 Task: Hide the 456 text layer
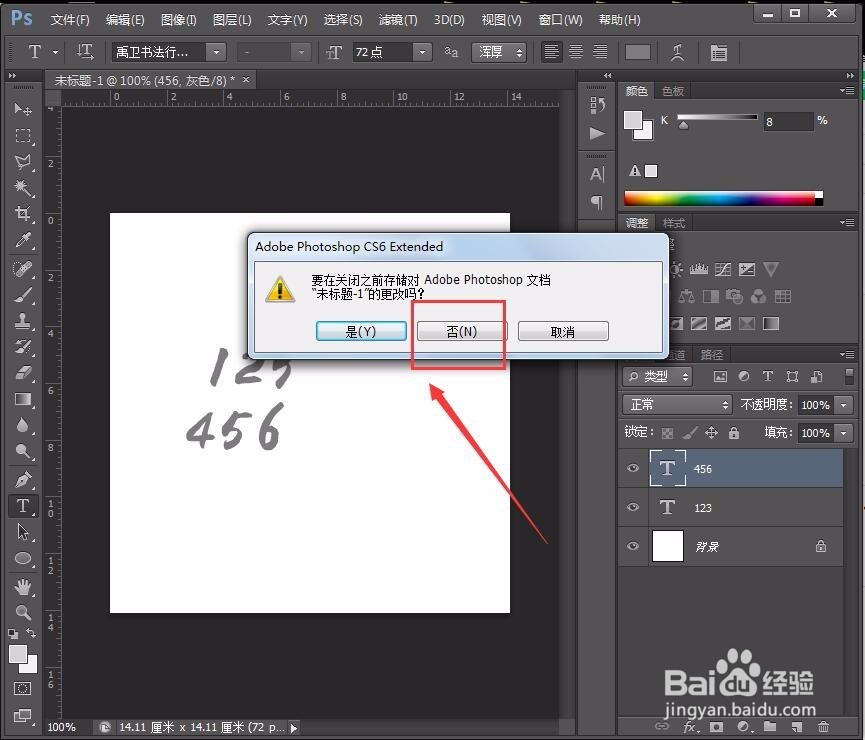(633, 468)
